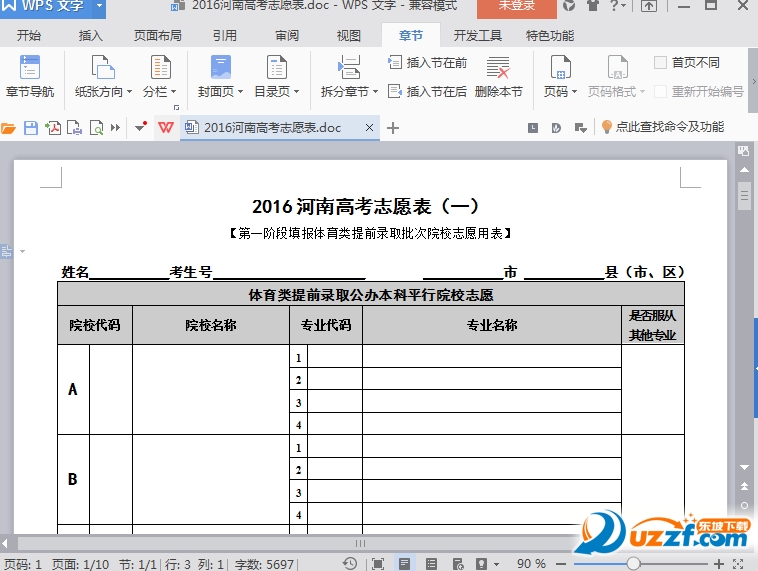Click the red WPS home icon

click(x=165, y=128)
